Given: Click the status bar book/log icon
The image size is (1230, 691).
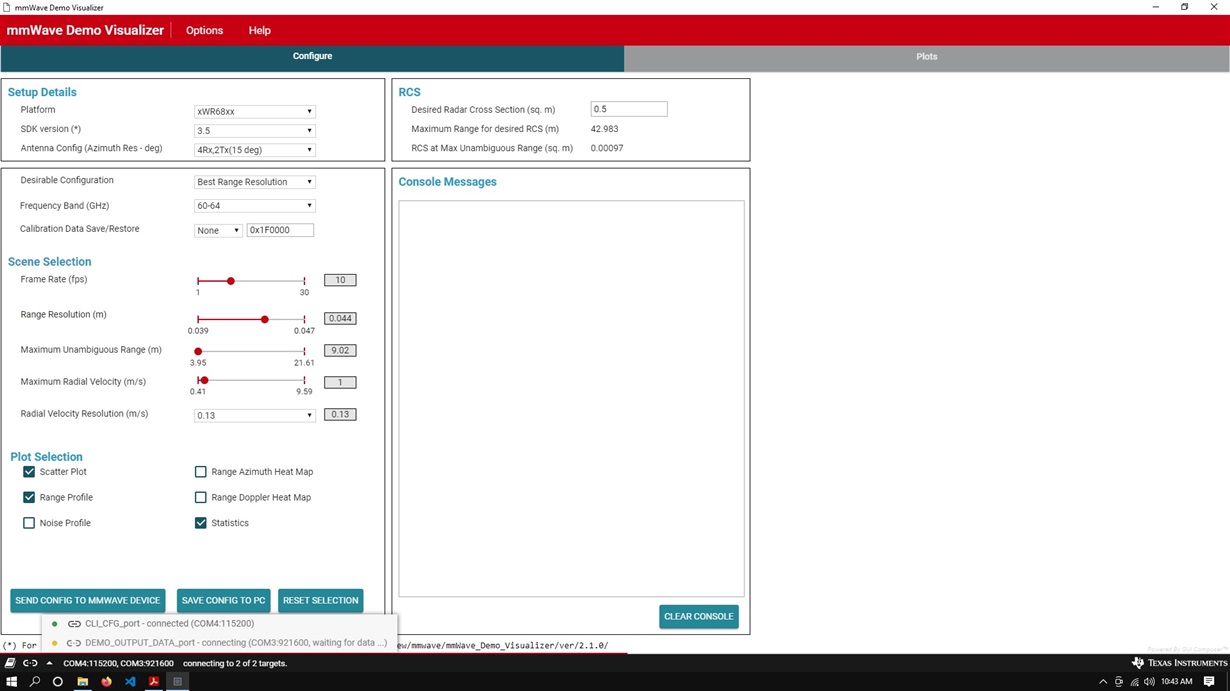Looking at the screenshot, I should pos(10,663).
